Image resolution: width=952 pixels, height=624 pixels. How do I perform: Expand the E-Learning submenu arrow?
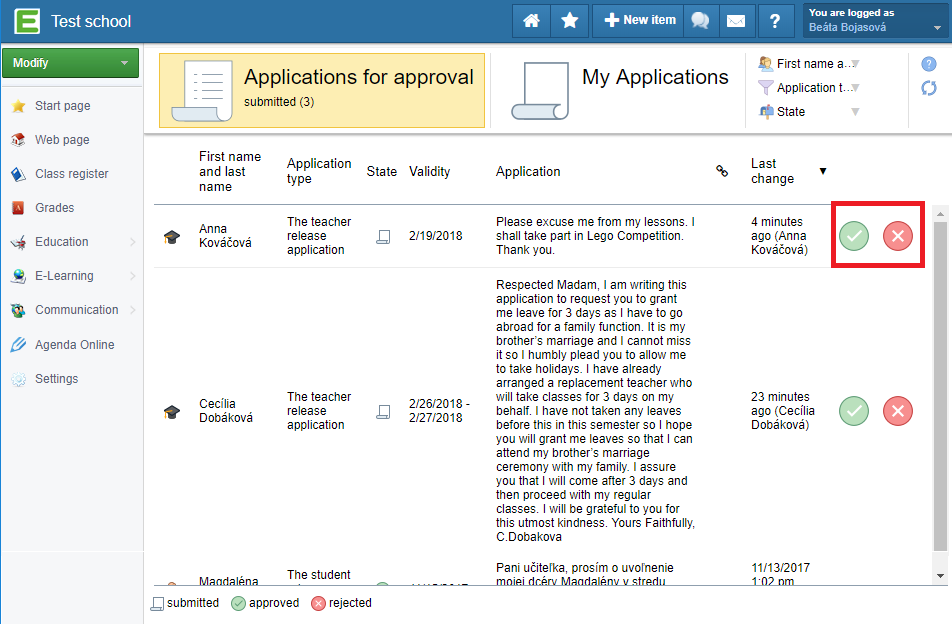(133, 276)
